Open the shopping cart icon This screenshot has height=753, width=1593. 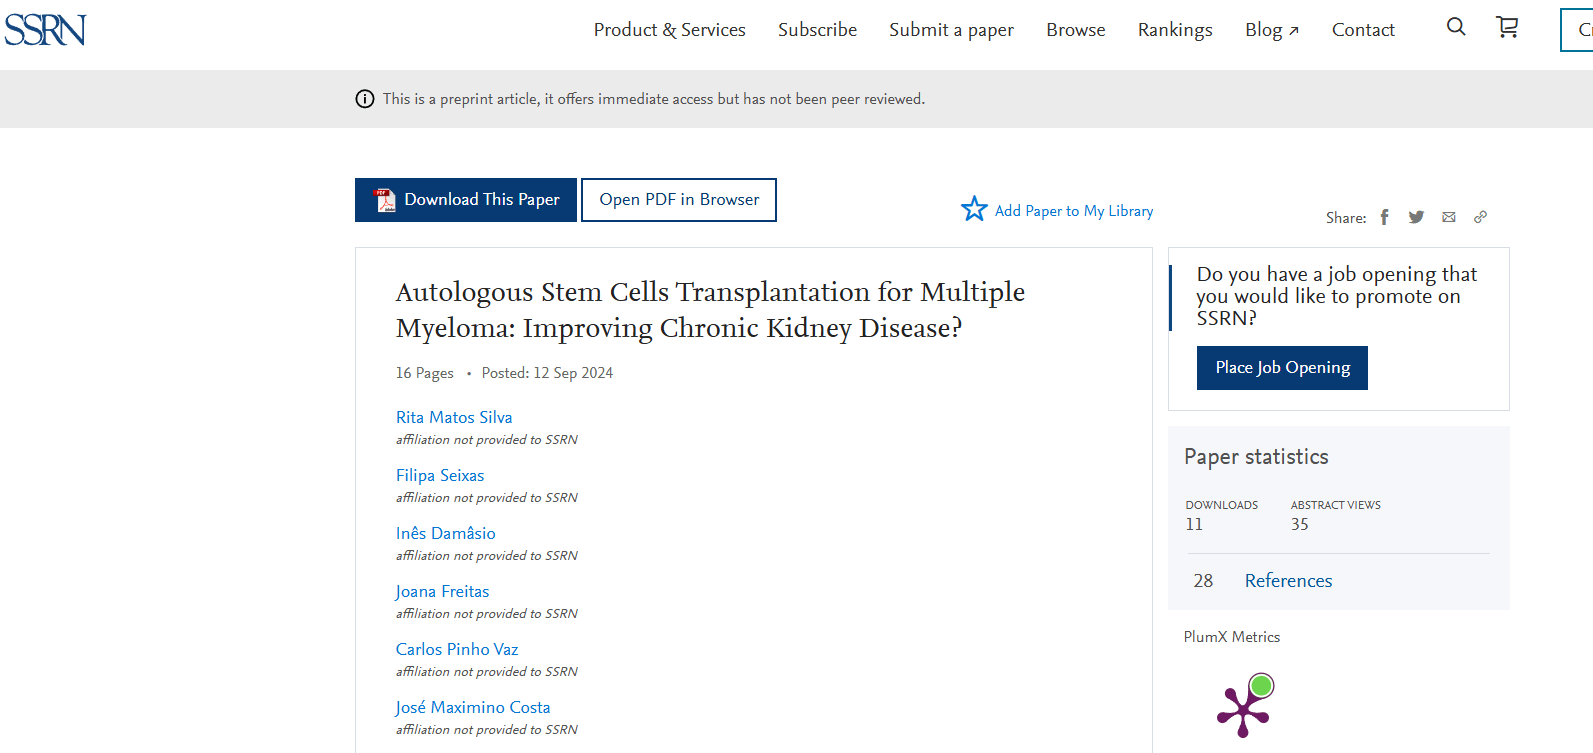[x=1507, y=27]
